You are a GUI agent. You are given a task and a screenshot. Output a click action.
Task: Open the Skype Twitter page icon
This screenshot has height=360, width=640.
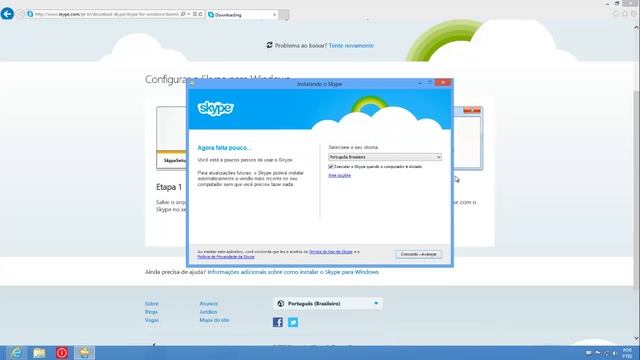[x=293, y=322]
